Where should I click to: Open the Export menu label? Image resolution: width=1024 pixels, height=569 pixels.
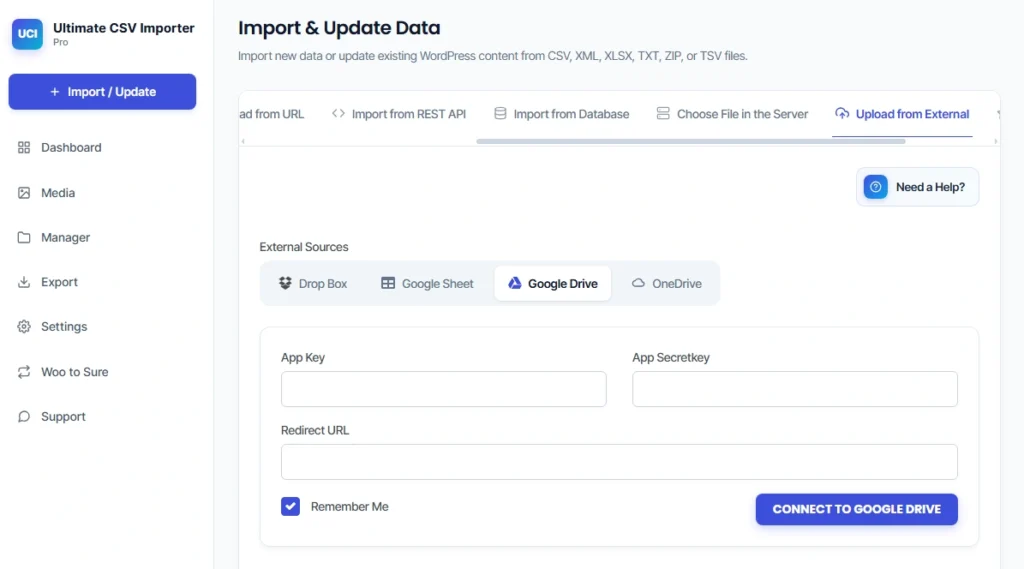(x=59, y=282)
